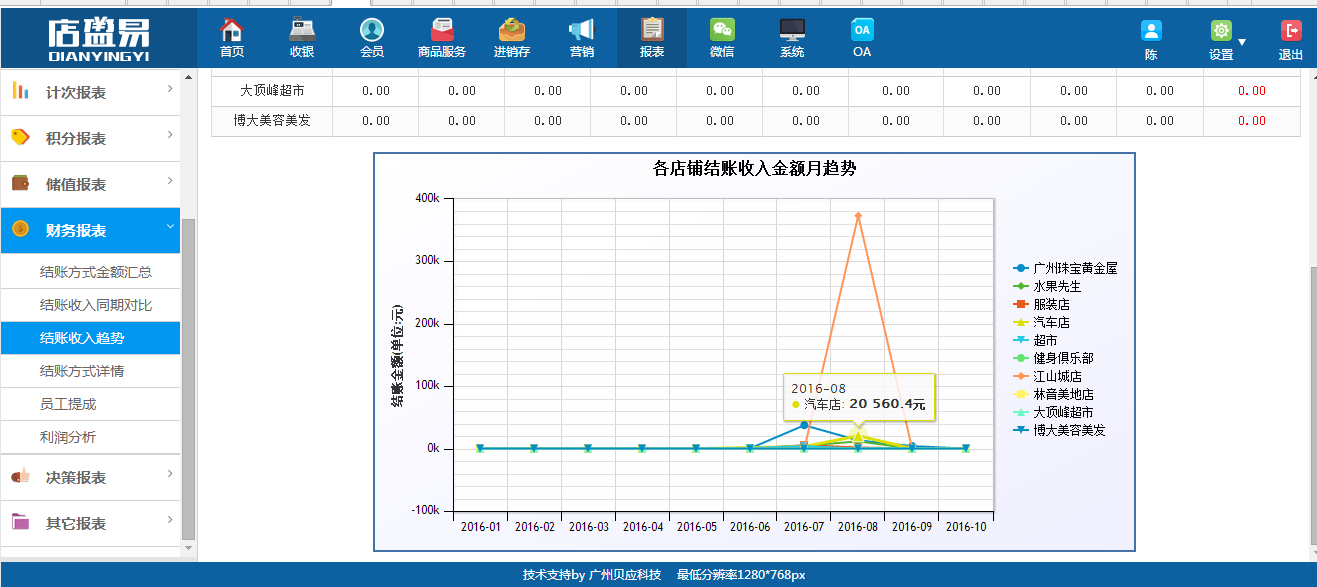
Task: Collapse the 财务报表 chevron
Action: pyautogui.click(x=170, y=228)
